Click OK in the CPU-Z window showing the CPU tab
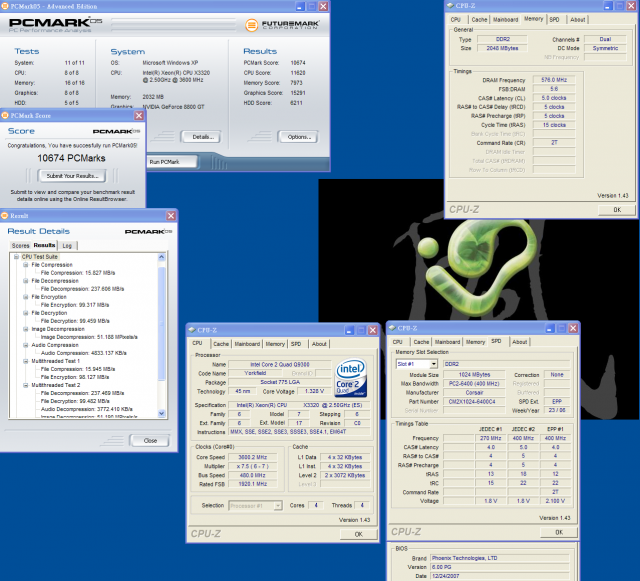This screenshot has width=640, height=581. (x=358, y=534)
